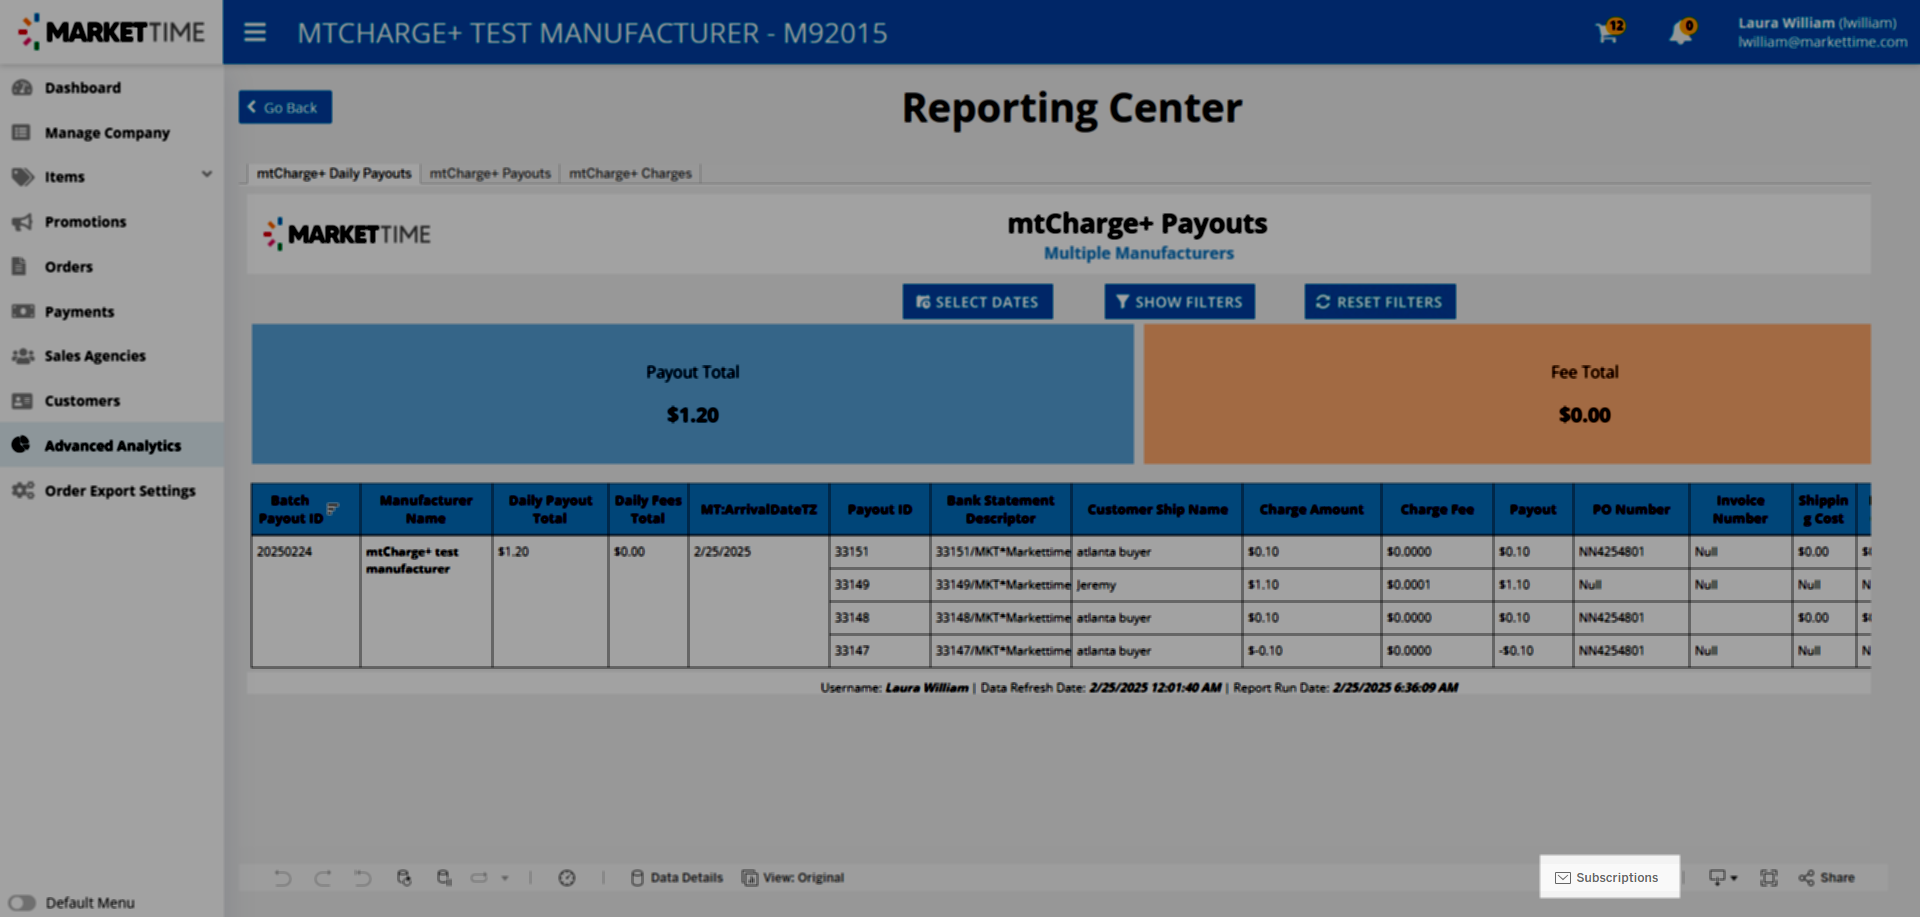Open the notifications bell

coord(1682,32)
